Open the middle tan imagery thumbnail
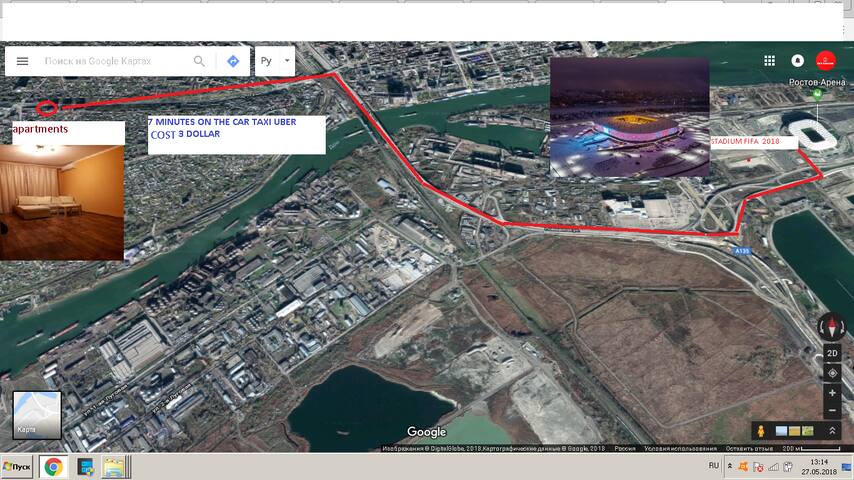This screenshot has width=854, height=480. (x=795, y=431)
